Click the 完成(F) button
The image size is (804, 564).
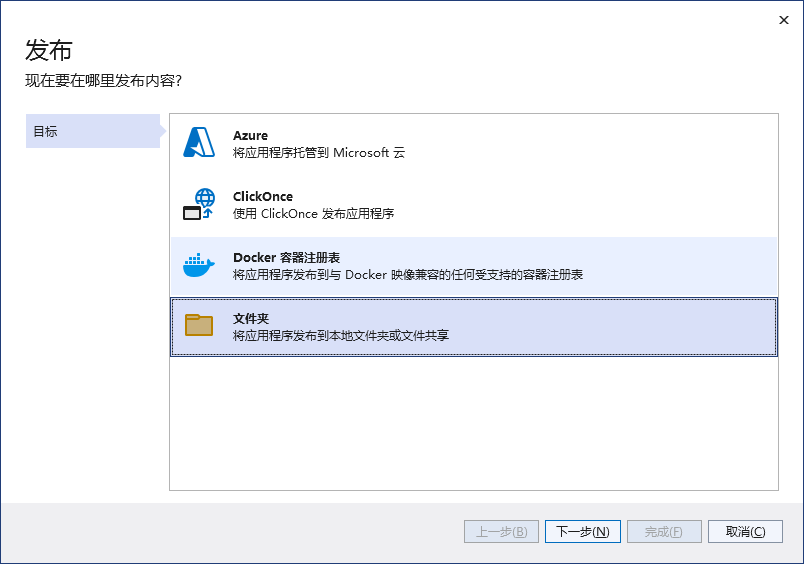point(664,532)
